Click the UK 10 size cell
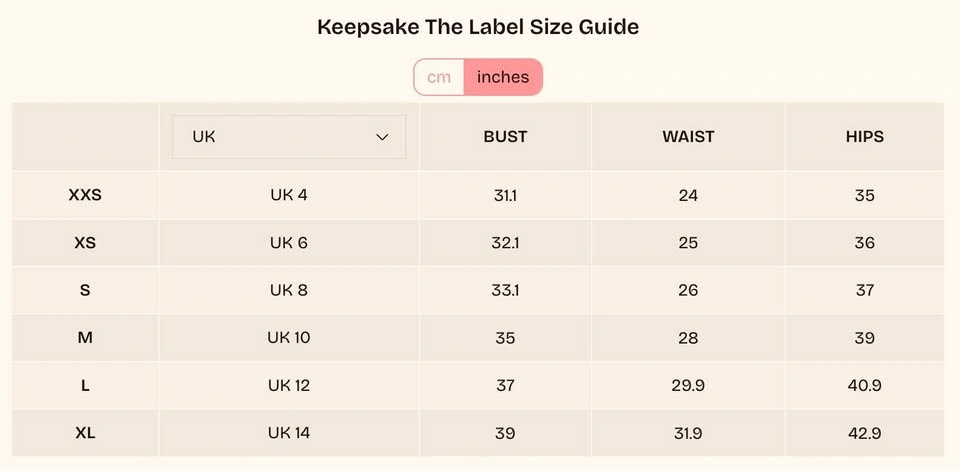The image size is (960, 471). [x=289, y=337]
